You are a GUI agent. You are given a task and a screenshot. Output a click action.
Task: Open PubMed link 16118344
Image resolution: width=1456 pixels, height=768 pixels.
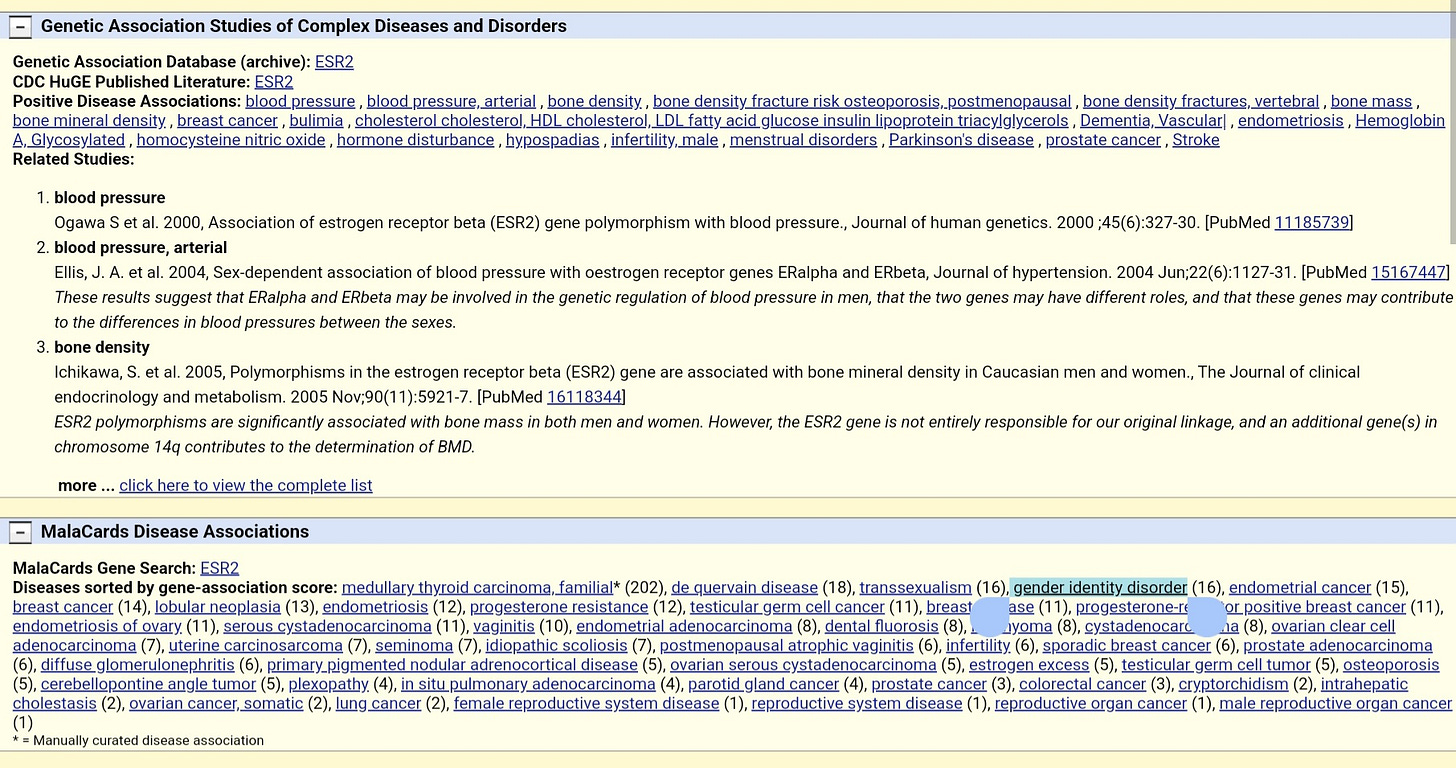click(584, 397)
